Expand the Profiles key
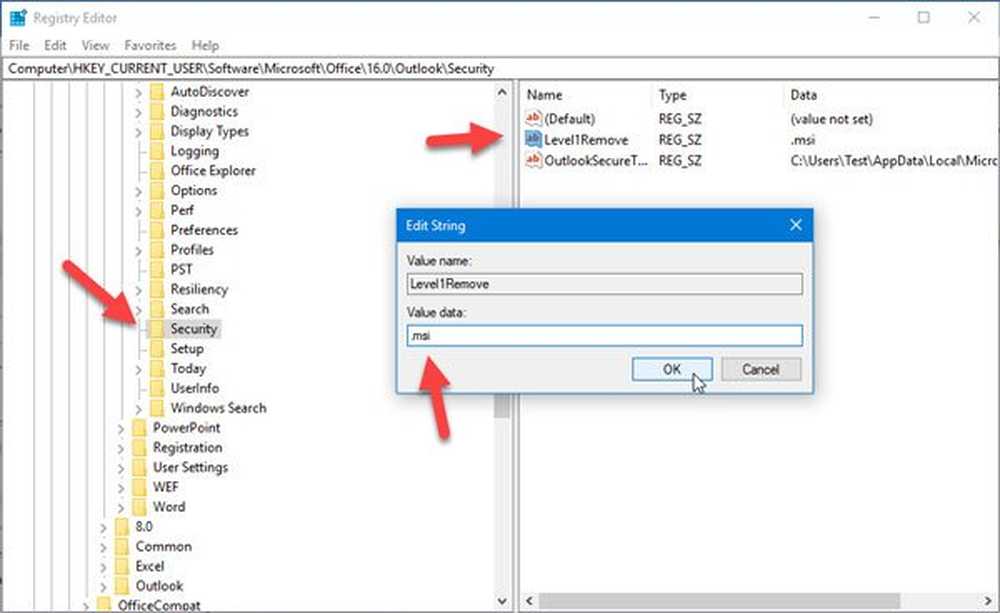Screen dimensions: 1000x613 pyautogui.click(x=138, y=251)
